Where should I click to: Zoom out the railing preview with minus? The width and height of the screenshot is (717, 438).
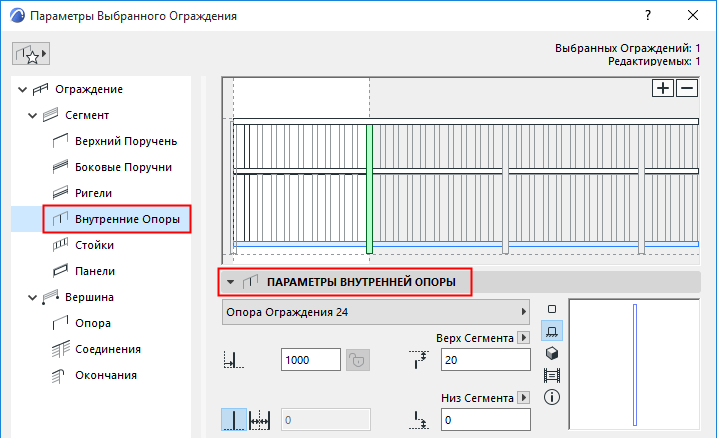687,88
